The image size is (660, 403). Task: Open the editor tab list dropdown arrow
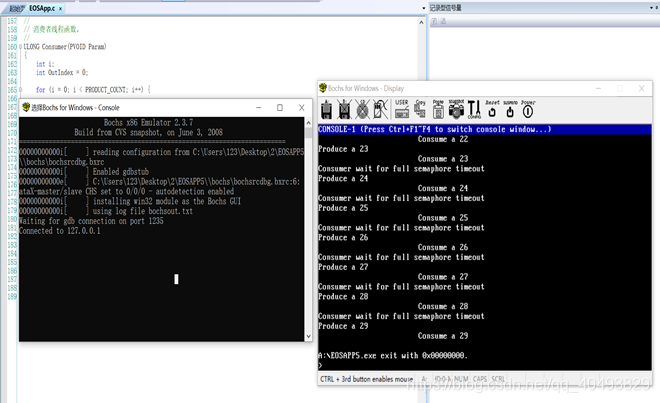423,8
